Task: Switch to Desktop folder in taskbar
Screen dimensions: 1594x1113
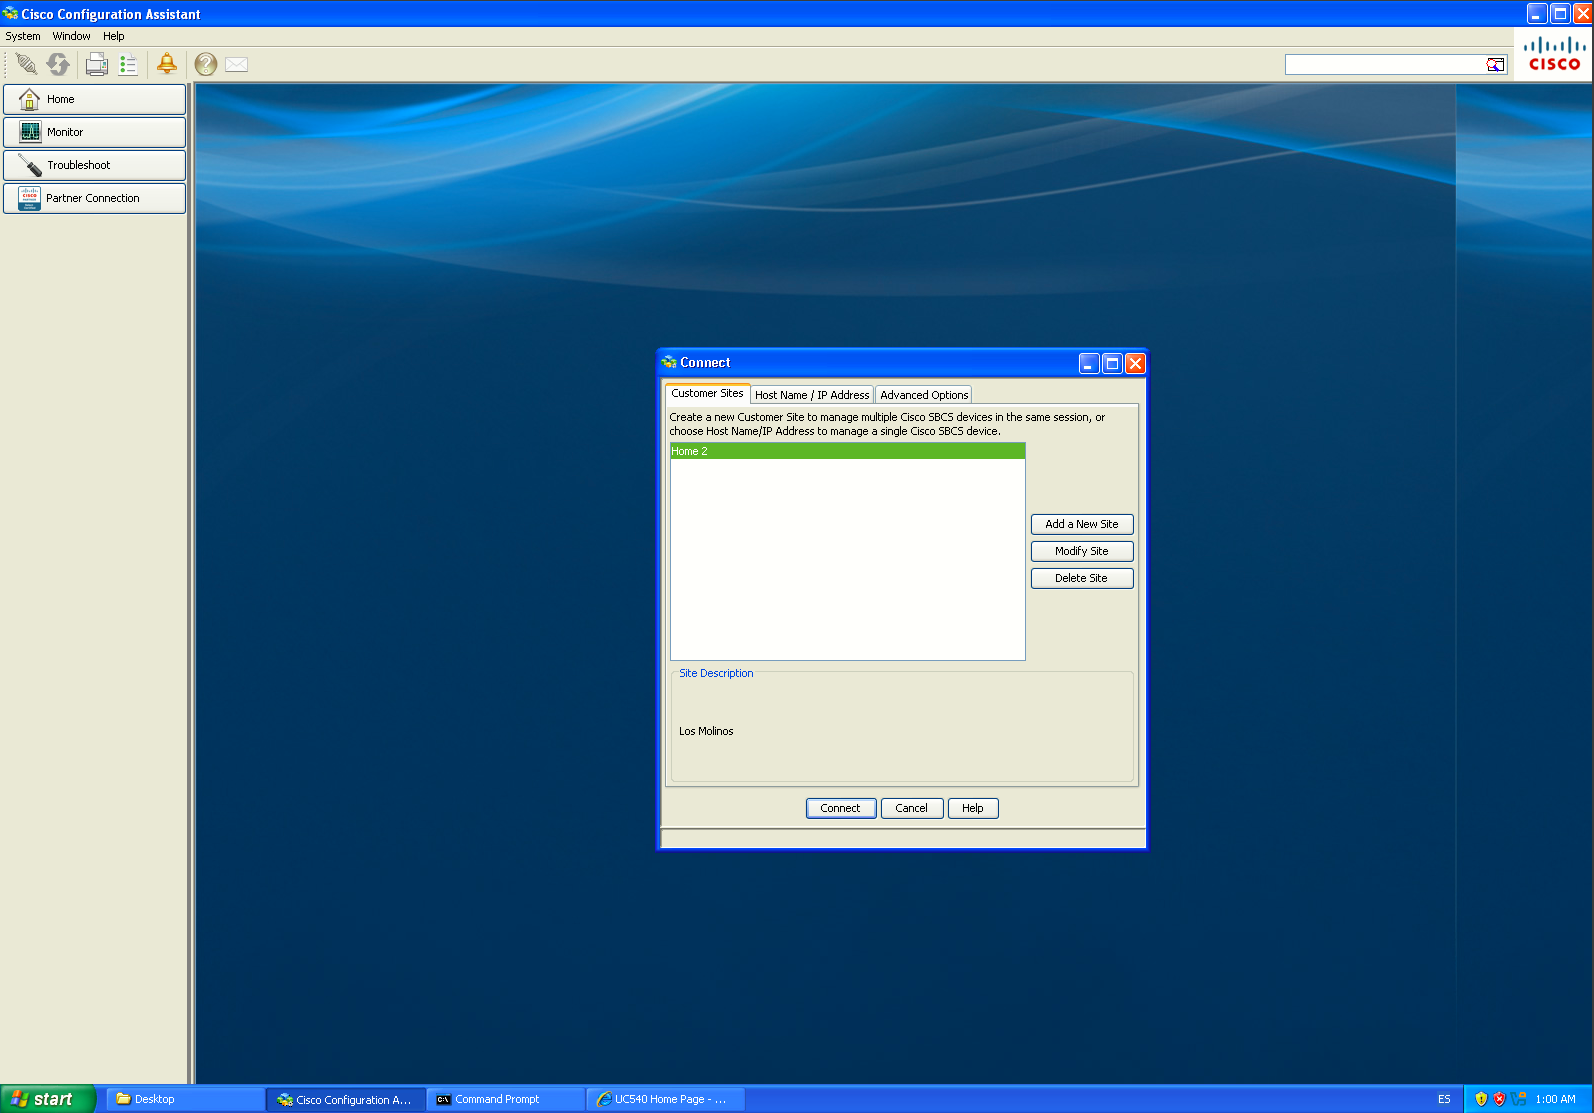Action: click(185, 1099)
